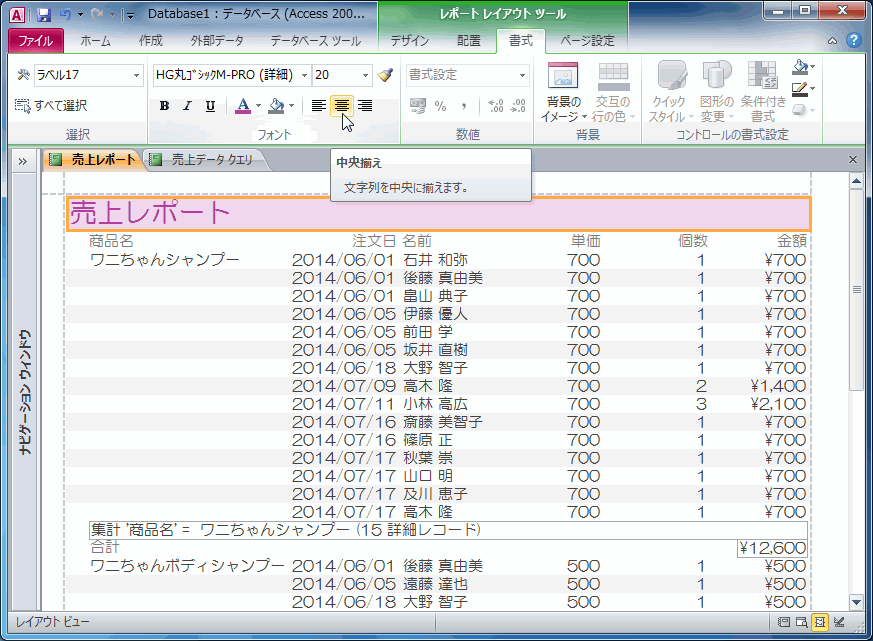
Task: Open the shape fill bucket in control formatting
Action: point(803,67)
